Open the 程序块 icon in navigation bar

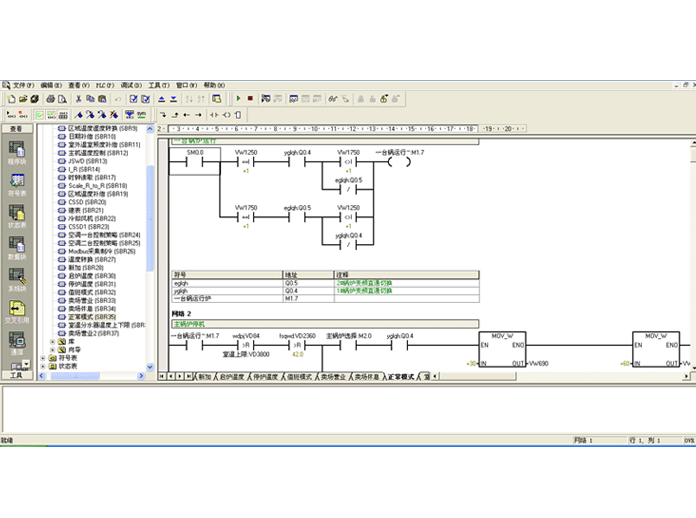pyautogui.click(x=16, y=149)
